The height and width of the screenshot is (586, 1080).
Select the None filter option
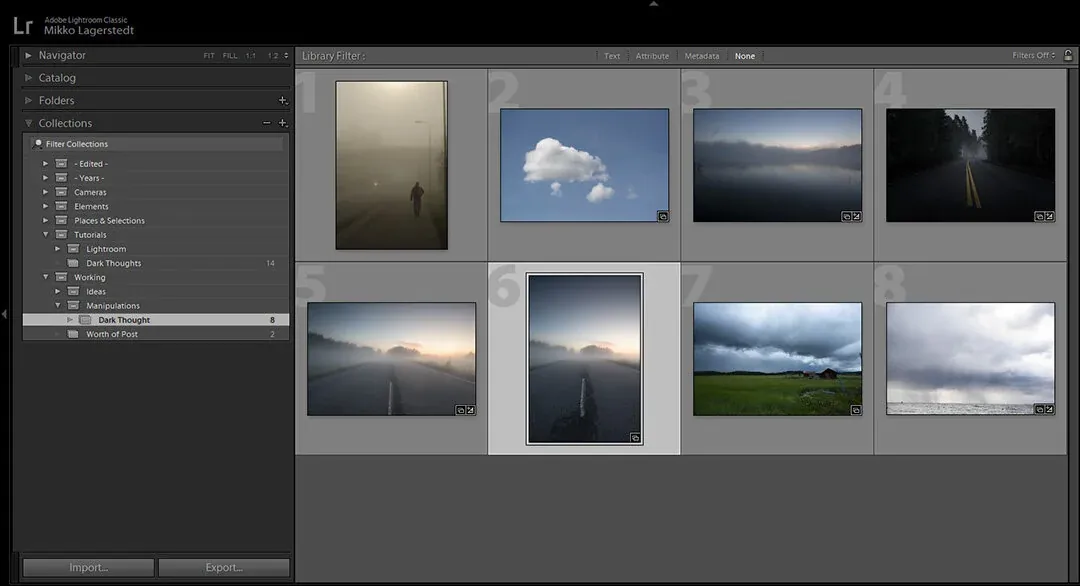(744, 56)
